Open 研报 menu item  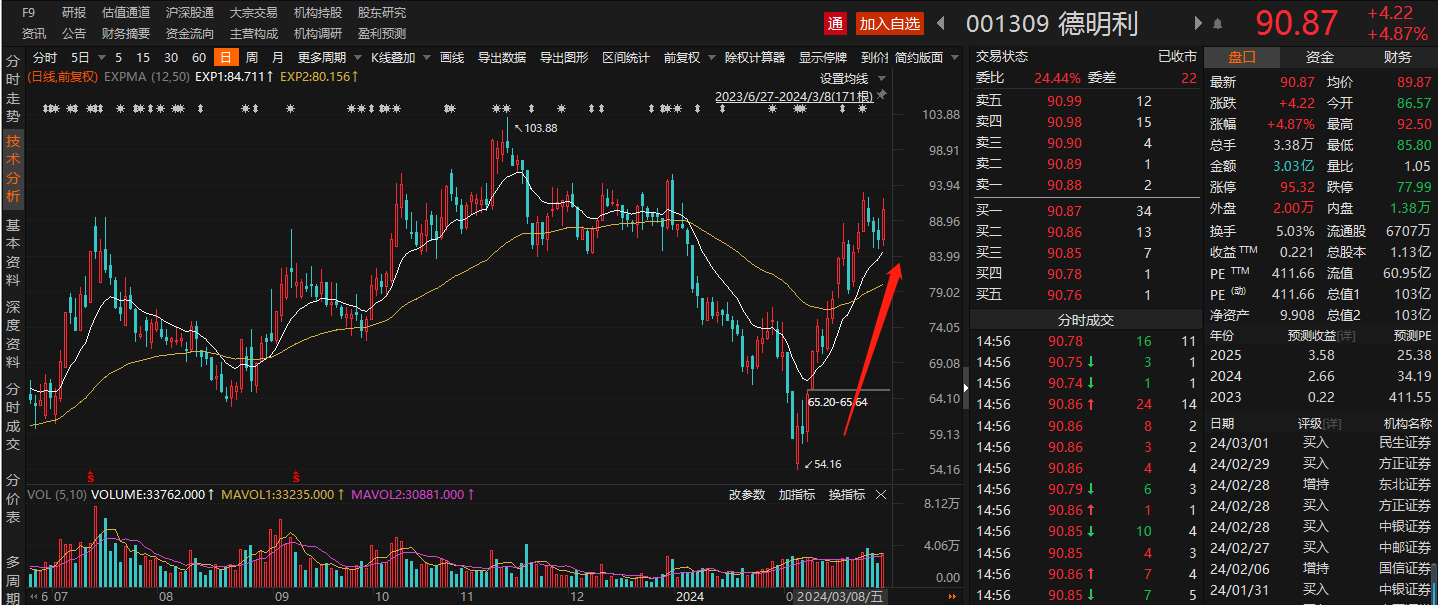(74, 13)
